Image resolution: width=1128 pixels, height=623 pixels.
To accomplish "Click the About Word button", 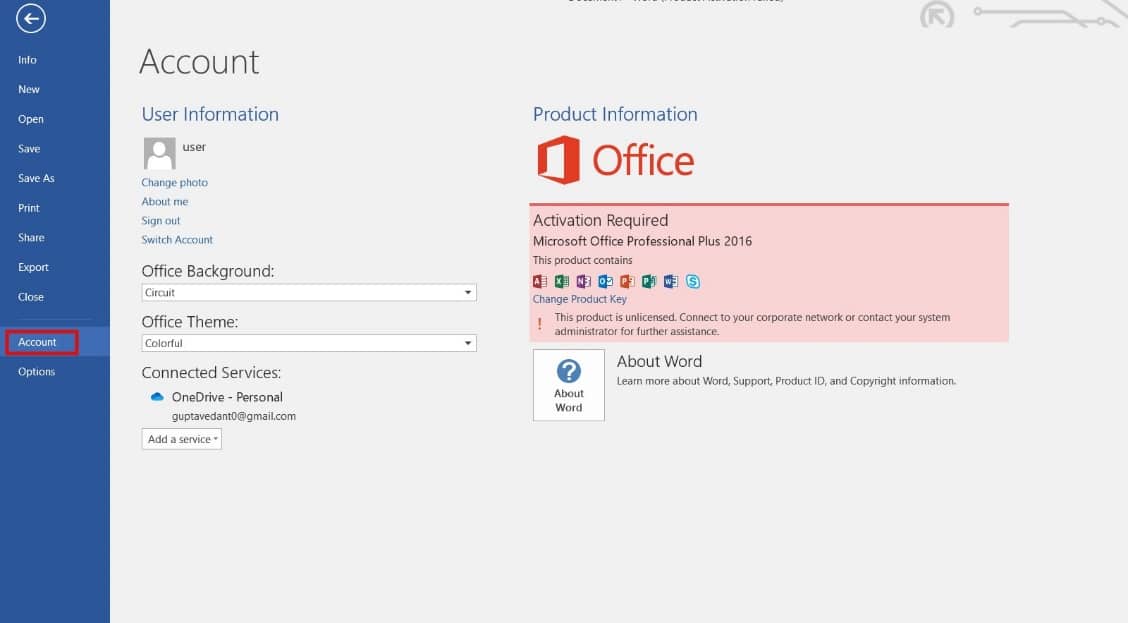I will (568, 385).
